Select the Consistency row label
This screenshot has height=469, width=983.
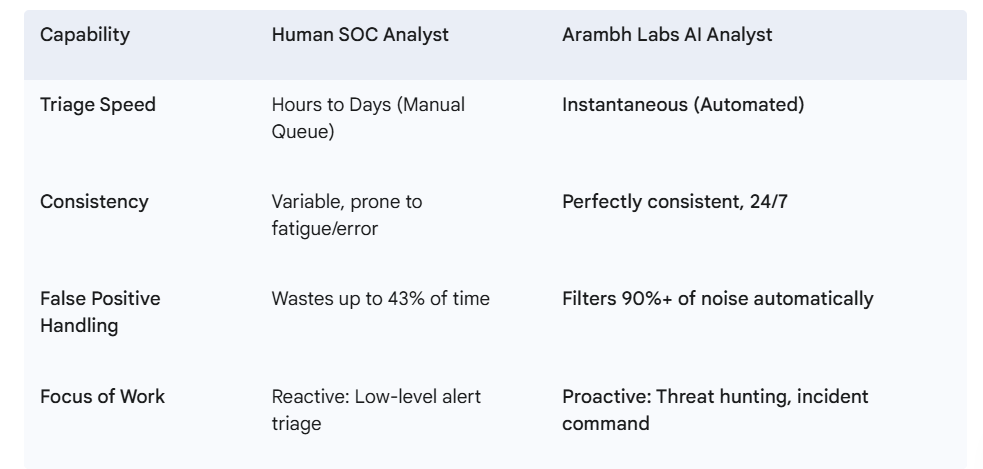coord(94,202)
